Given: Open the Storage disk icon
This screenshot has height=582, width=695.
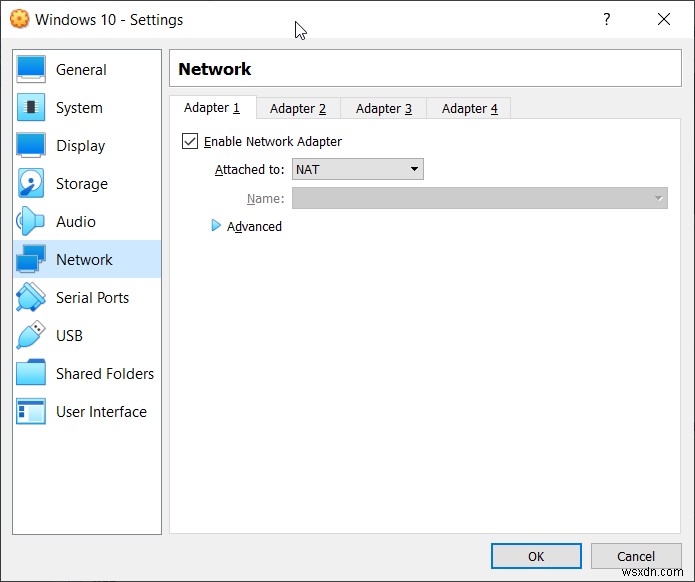Looking at the screenshot, I should pos(31,183).
